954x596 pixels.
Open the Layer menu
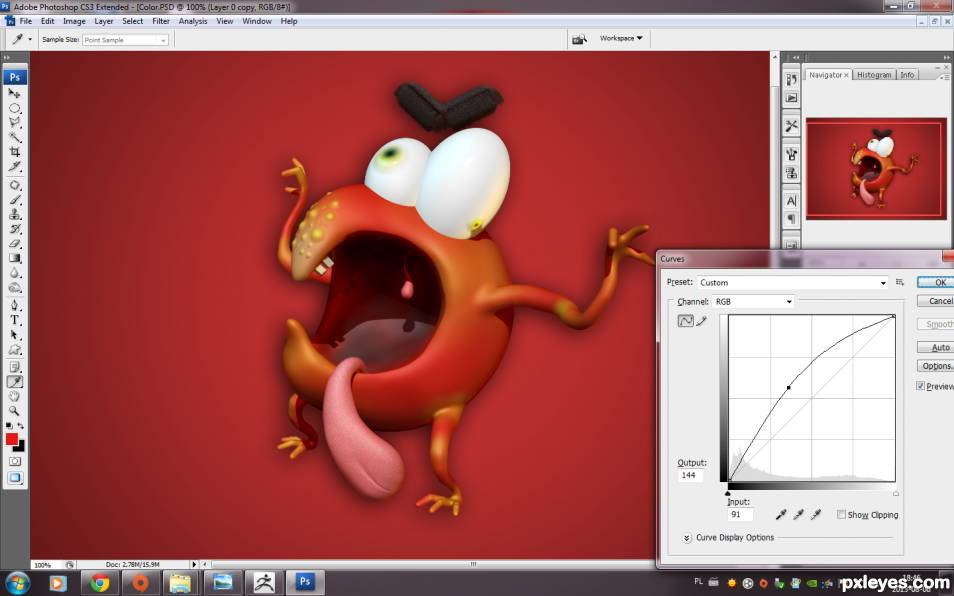click(x=103, y=21)
